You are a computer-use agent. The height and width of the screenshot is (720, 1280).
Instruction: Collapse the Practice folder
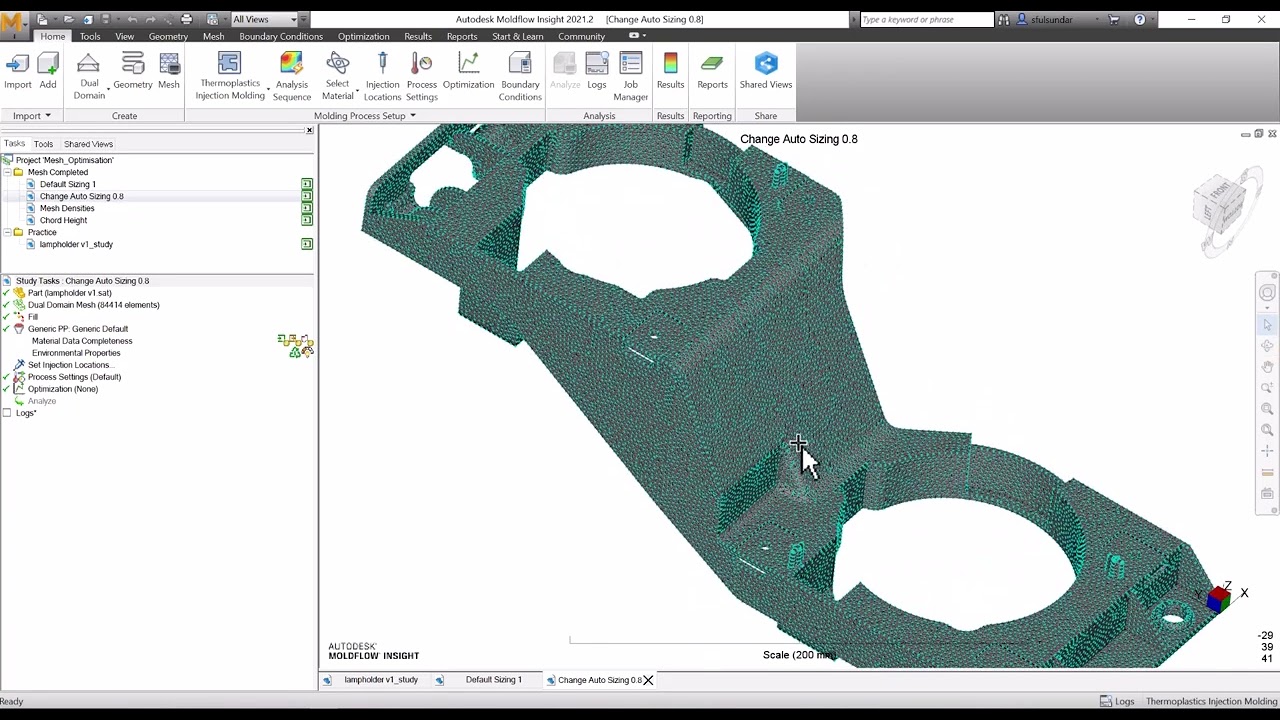tap(6, 232)
